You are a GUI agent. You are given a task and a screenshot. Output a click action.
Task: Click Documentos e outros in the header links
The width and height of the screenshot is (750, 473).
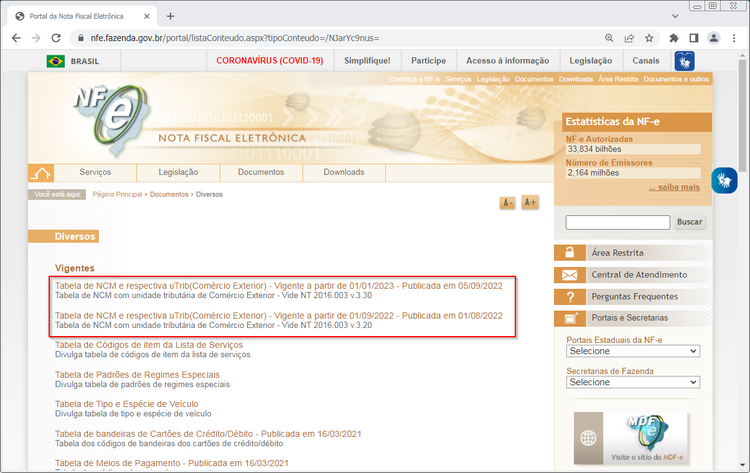pos(676,79)
